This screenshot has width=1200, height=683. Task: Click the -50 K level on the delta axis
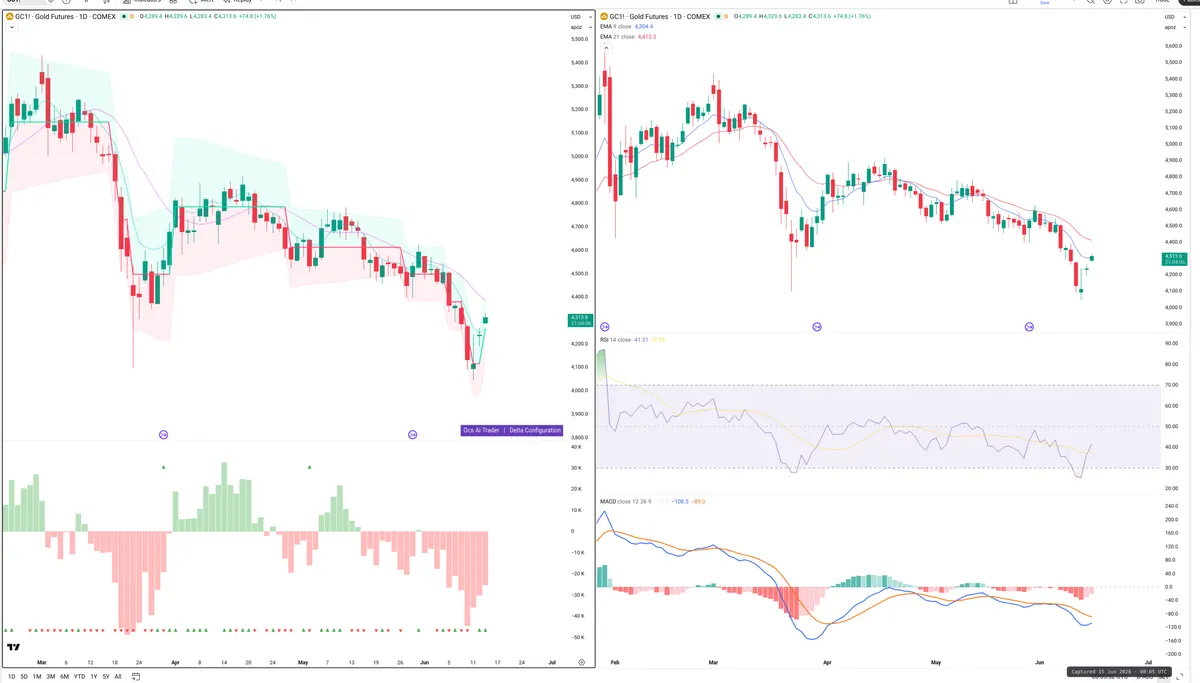tap(577, 637)
